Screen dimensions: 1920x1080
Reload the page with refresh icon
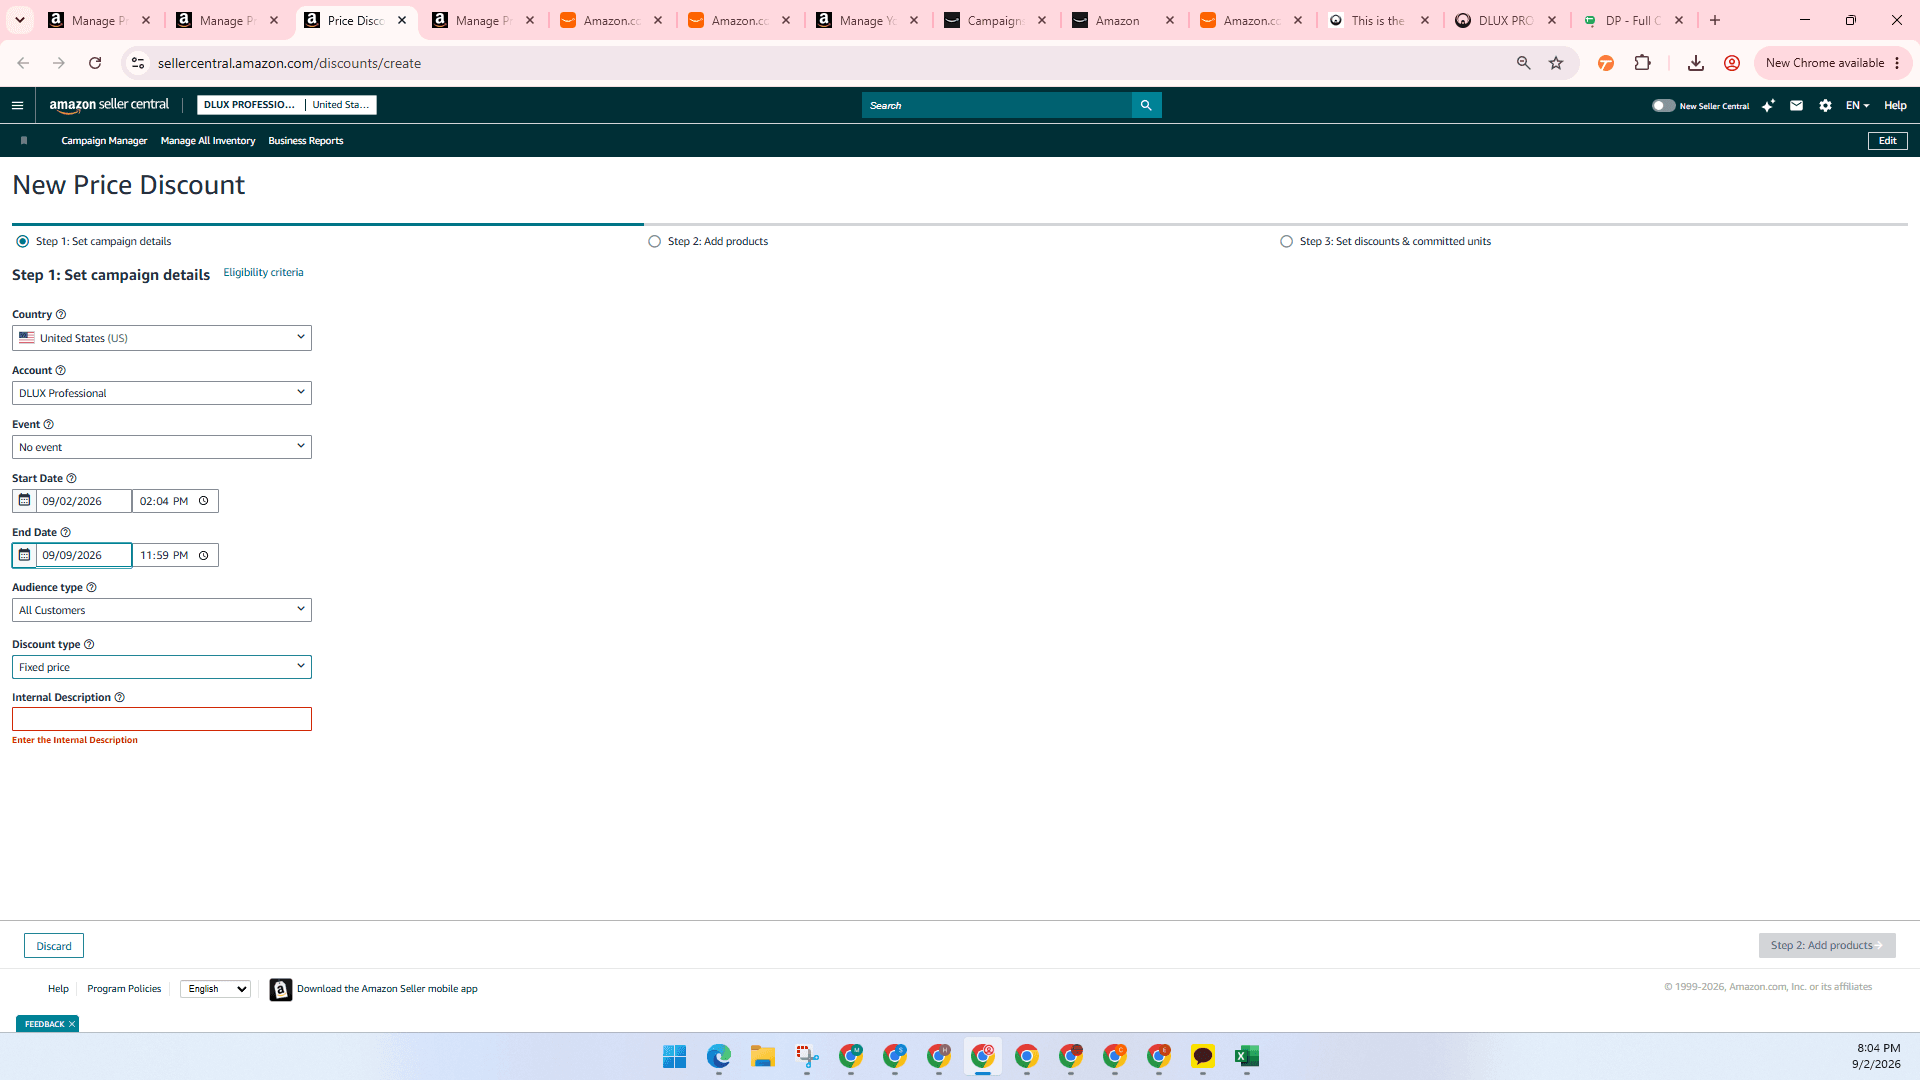pos(95,63)
